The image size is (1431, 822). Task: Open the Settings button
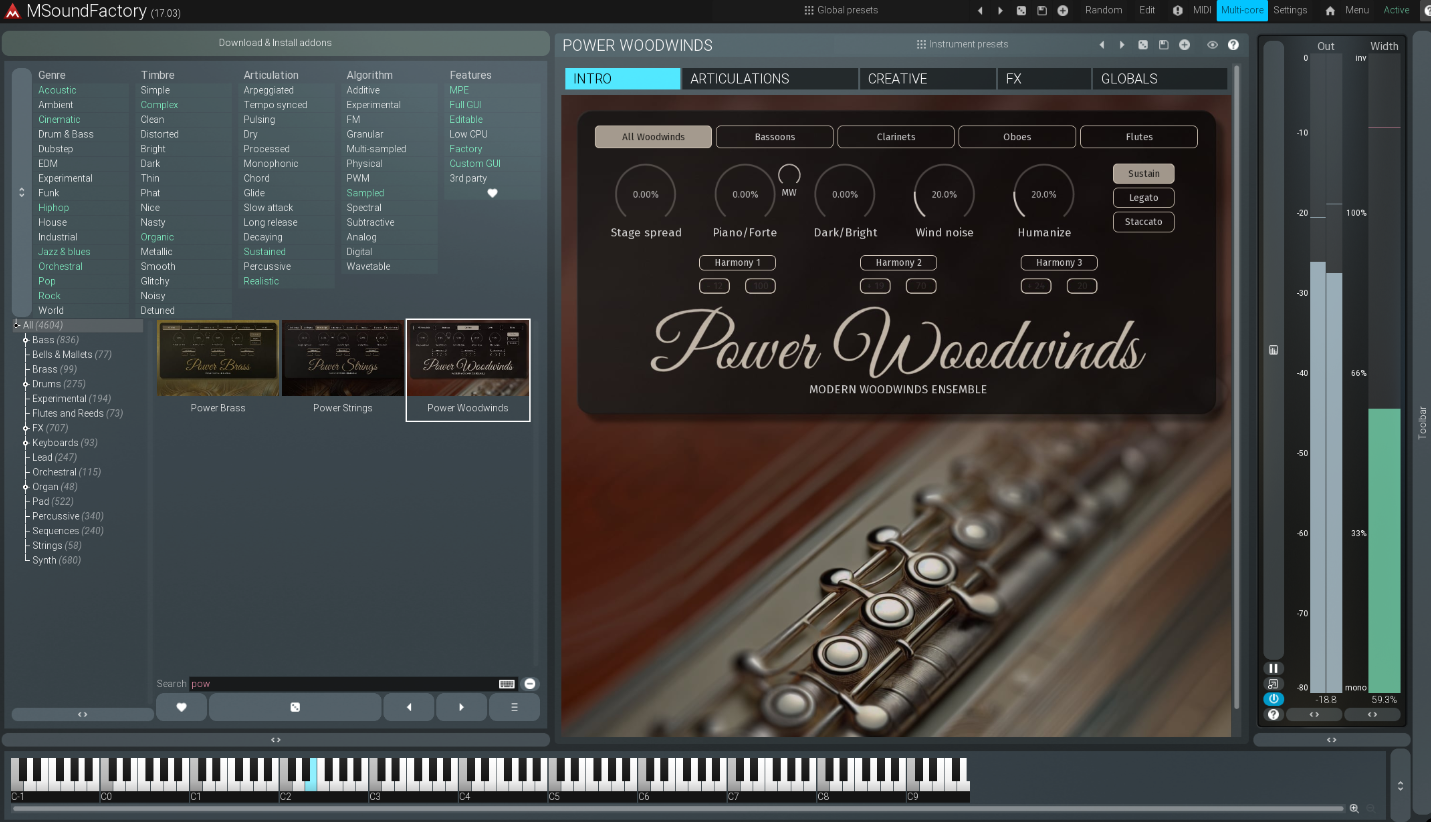tap(1290, 10)
